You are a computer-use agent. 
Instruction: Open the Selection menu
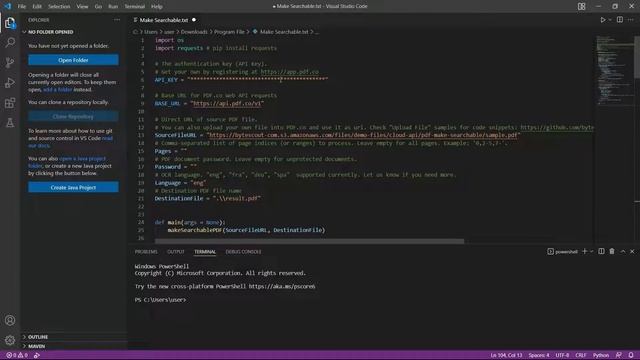pos(59,7)
